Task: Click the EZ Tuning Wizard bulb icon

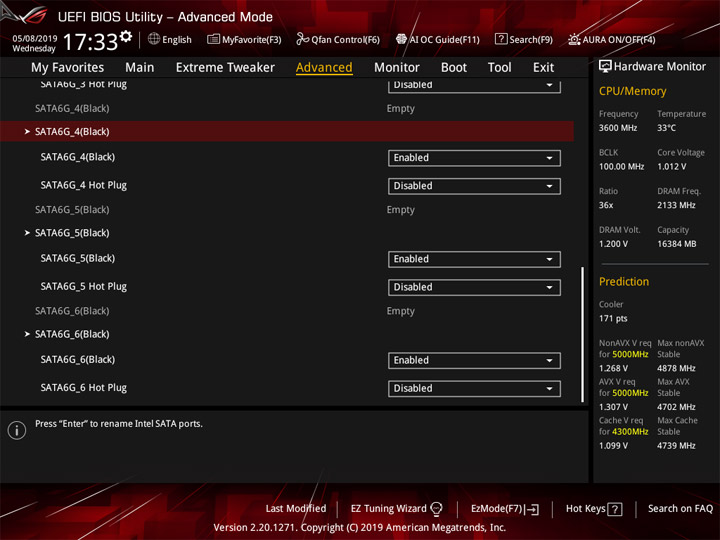Action: tap(436, 509)
